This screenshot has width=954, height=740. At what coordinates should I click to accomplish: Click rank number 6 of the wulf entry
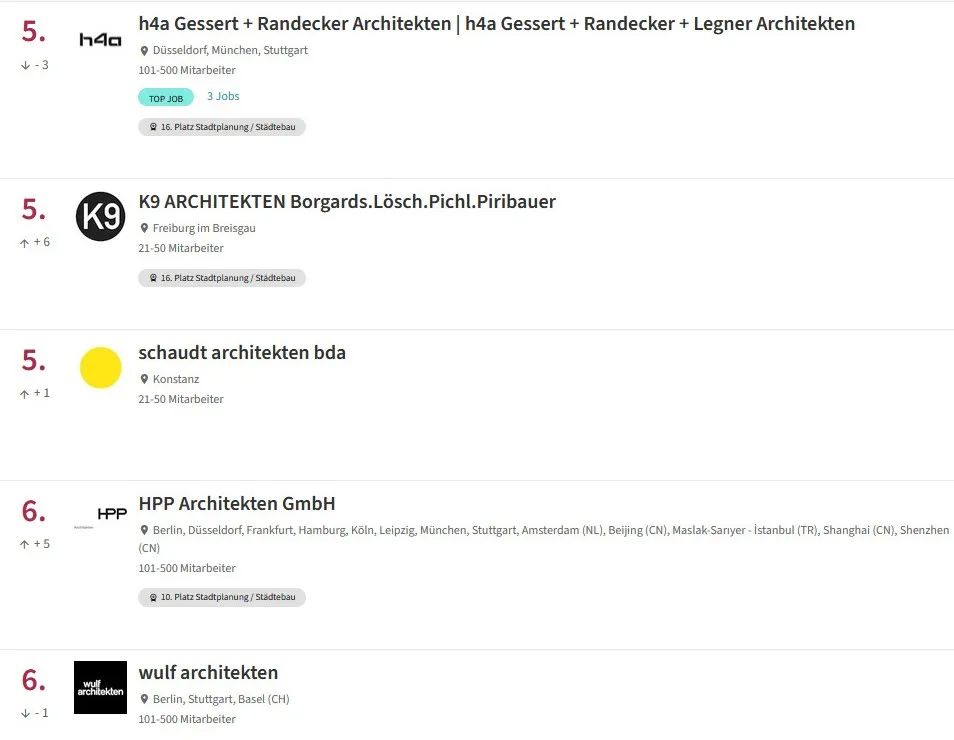(33, 680)
